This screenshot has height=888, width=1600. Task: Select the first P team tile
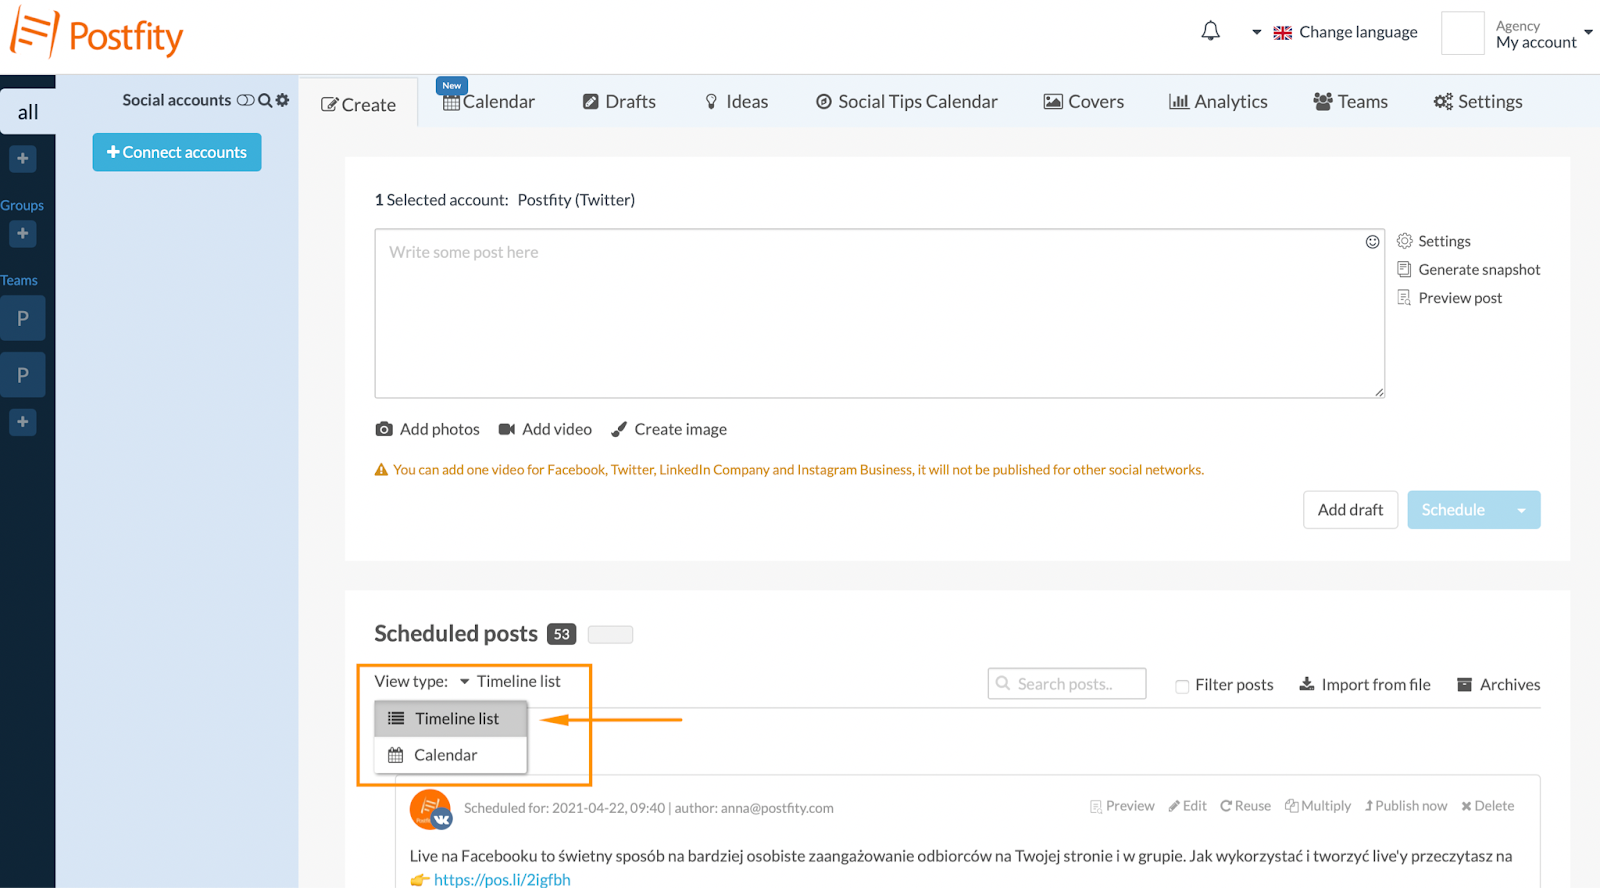tap(22, 319)
